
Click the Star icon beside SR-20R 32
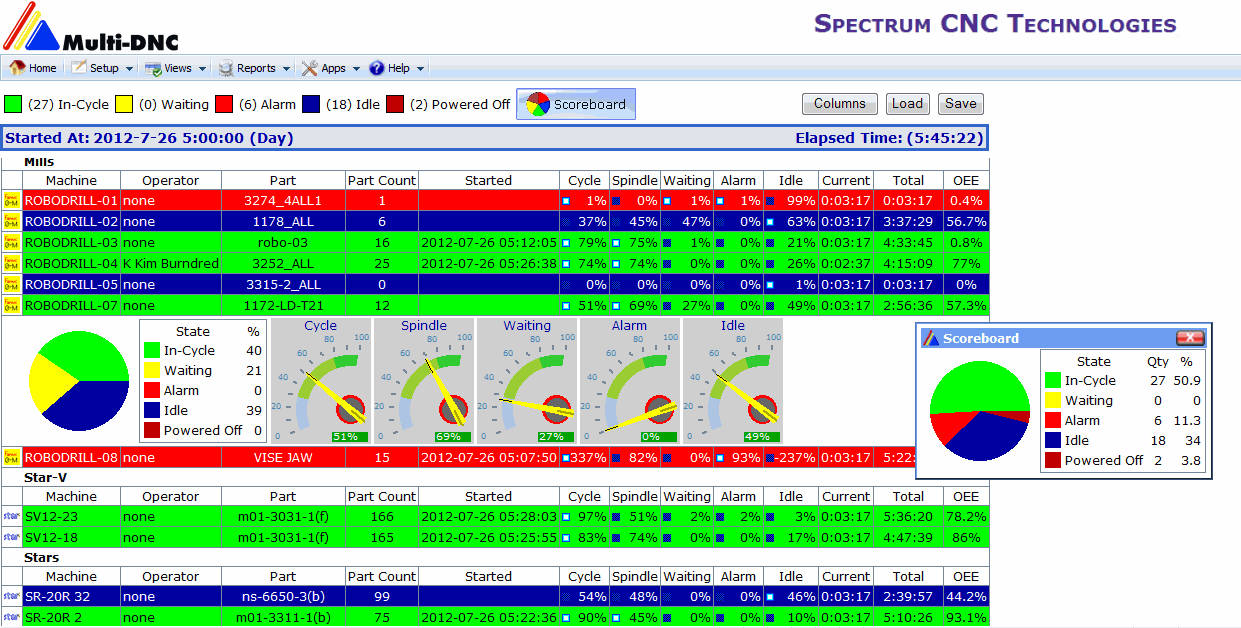click(x=11, y=597)
